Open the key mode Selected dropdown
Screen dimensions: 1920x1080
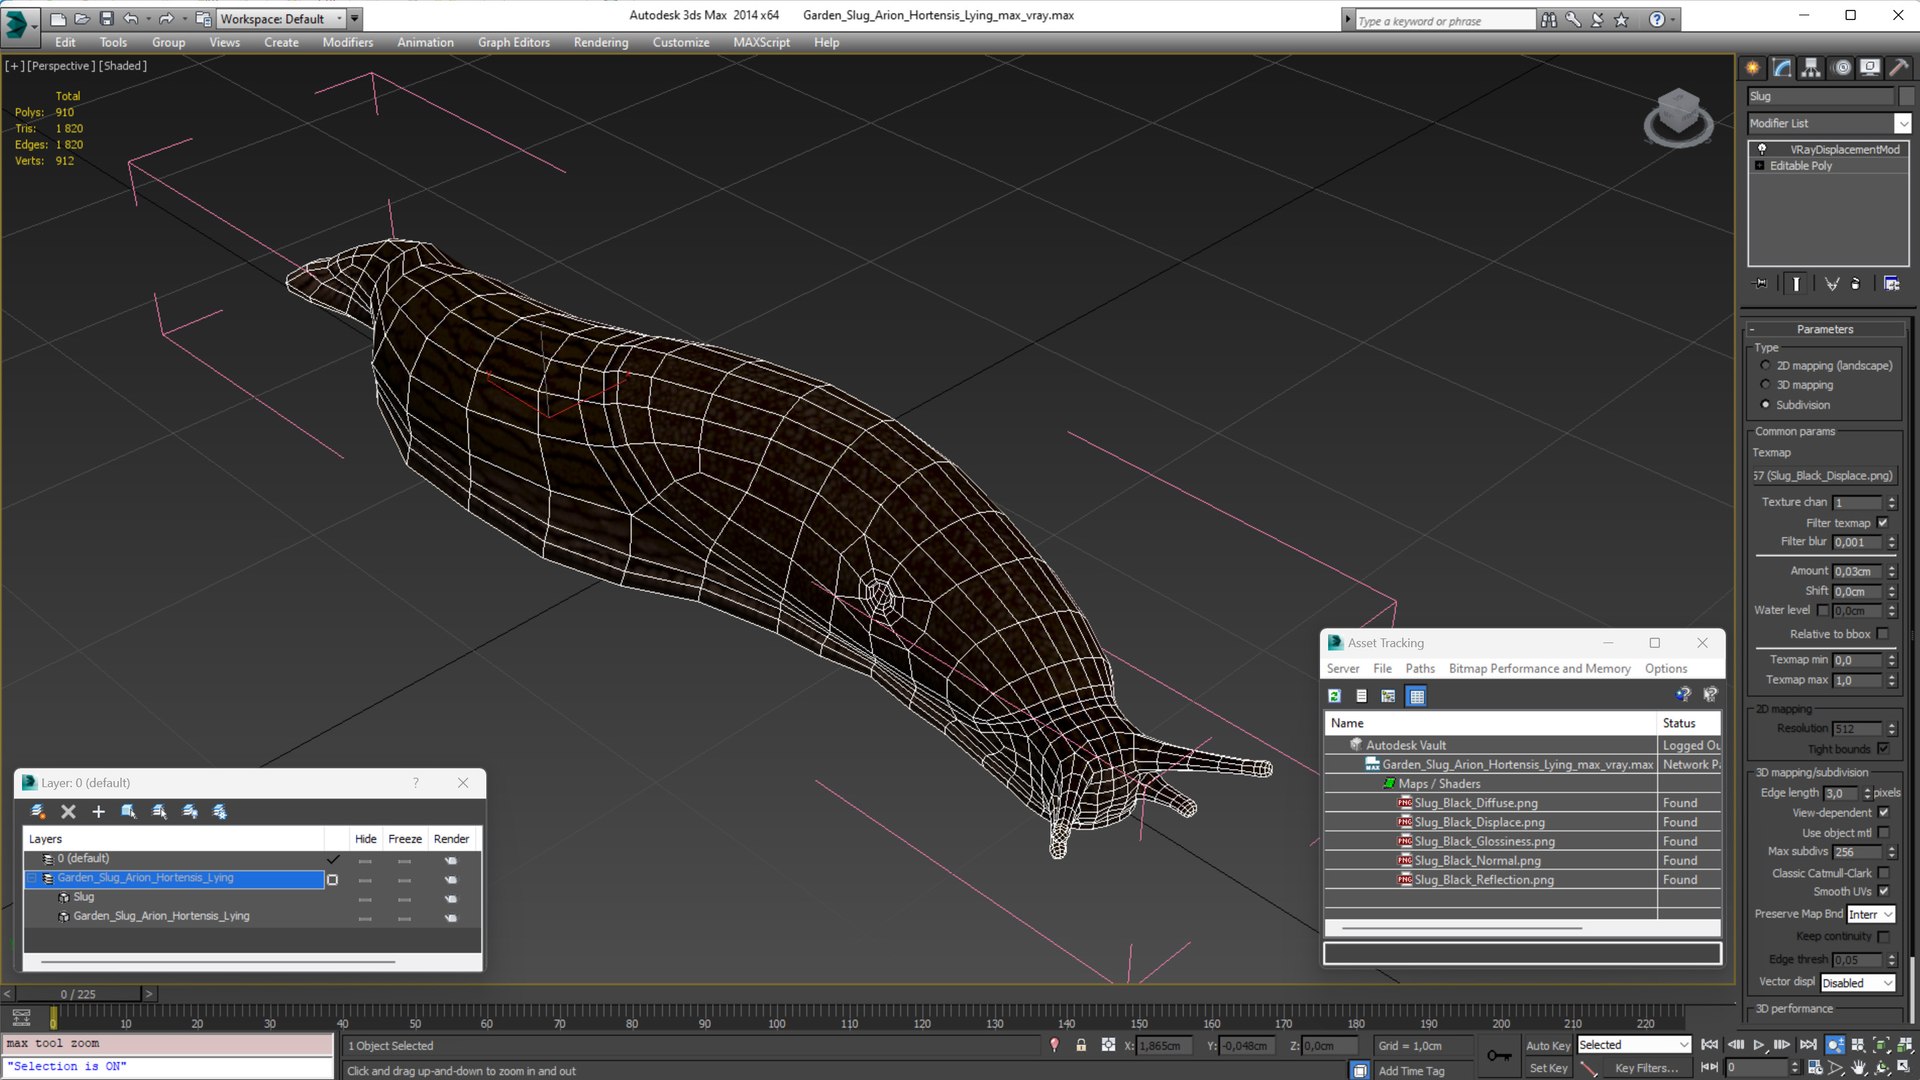click(x=1634, y=1045)
